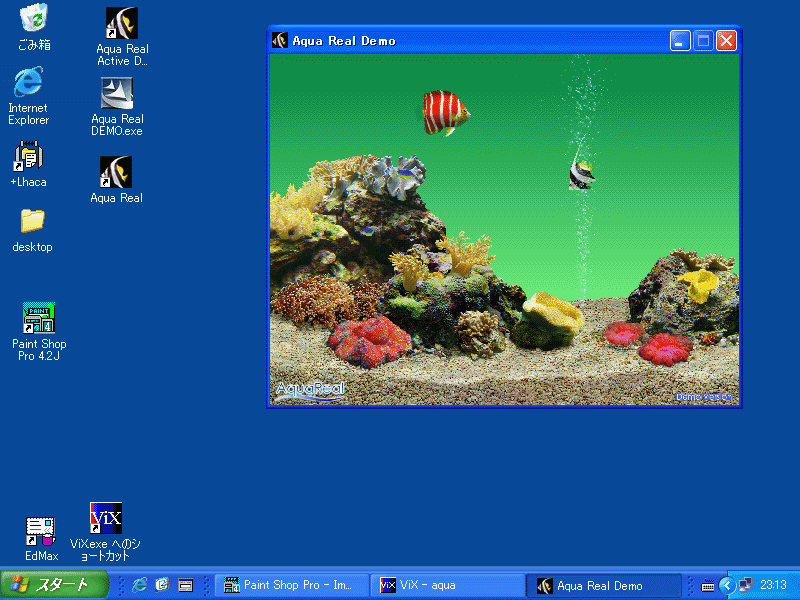
Task: Select the Aqua Real desktop shortcut
Action: (x=116, y=180)
